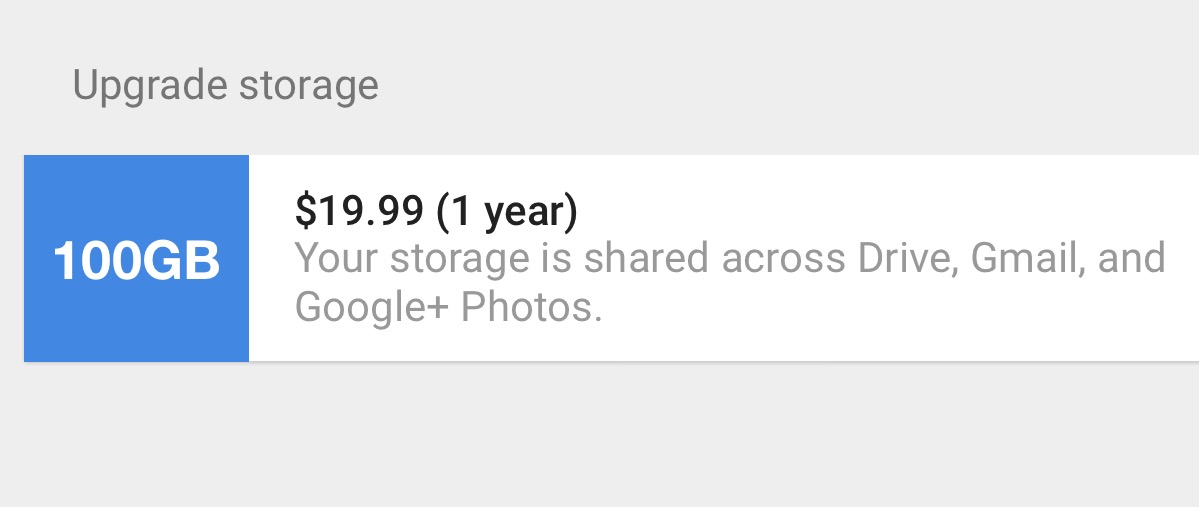Click the word storage in the heading
The height and width of the screenshot is (507, 1199).
[x=309, y=86]
